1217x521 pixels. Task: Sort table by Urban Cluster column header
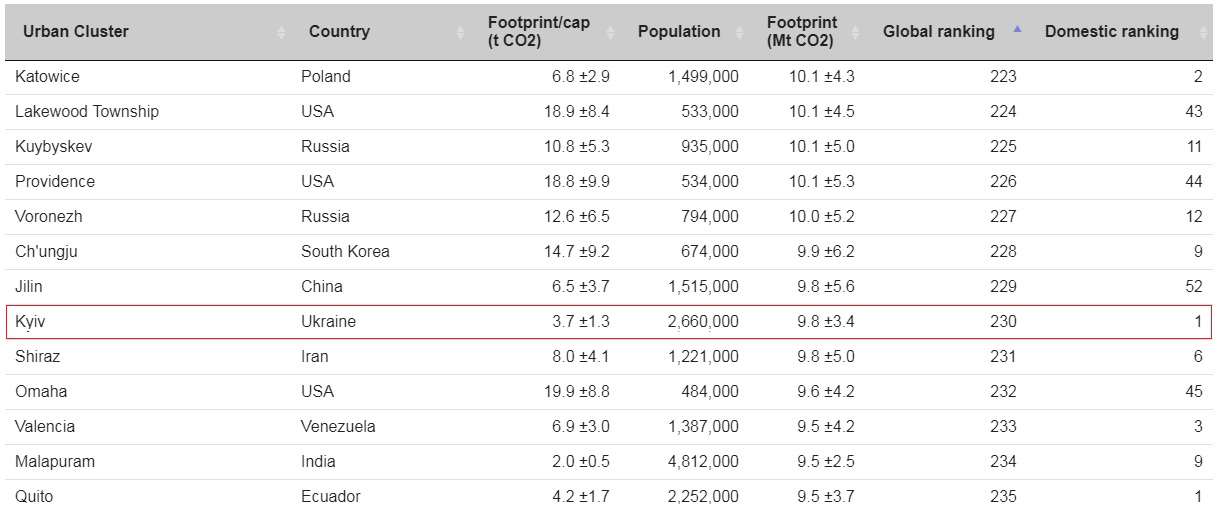point(76,32)
